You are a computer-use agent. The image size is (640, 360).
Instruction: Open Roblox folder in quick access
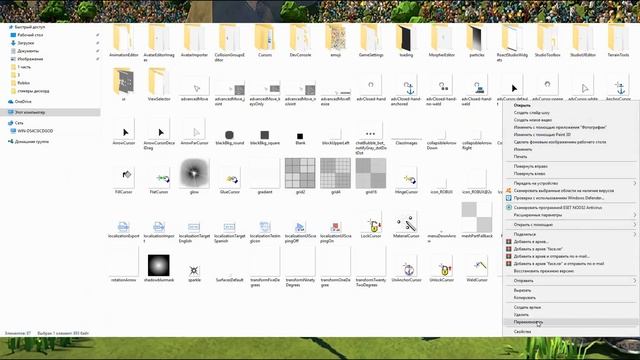click(23, 83)
